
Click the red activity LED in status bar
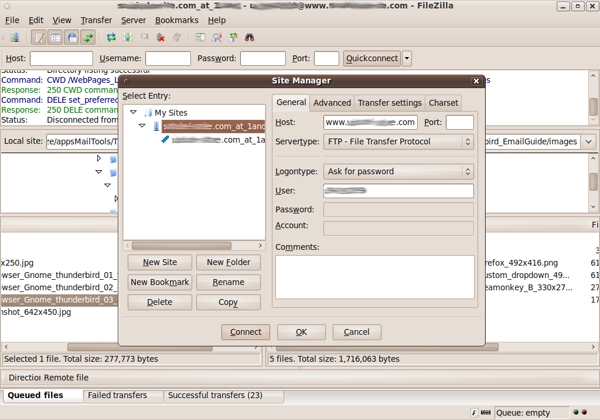tap(584, 412)
